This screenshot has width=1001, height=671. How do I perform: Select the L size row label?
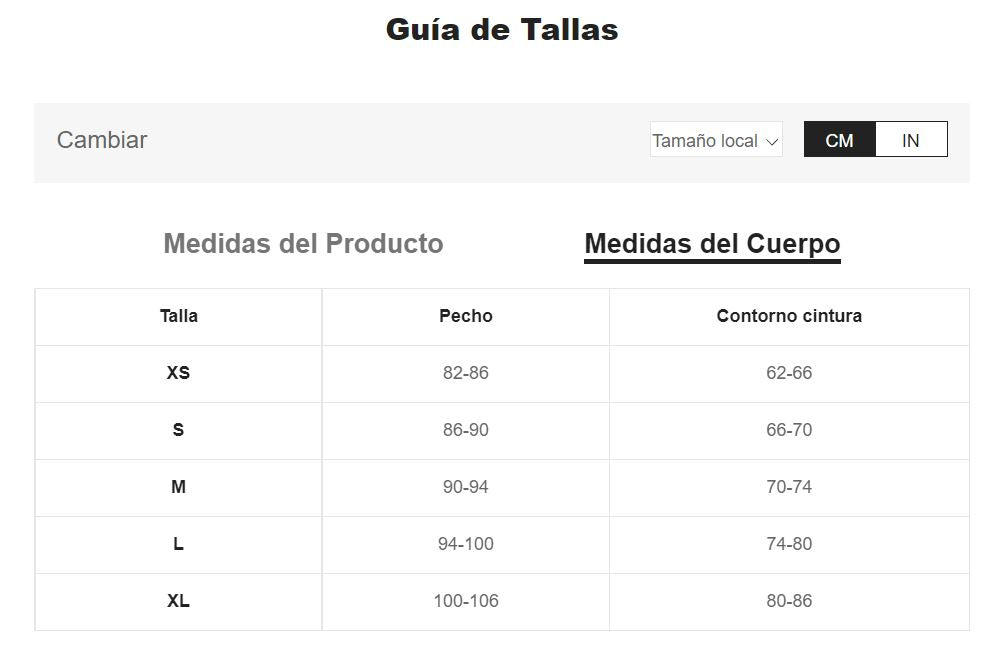coord(178,544)
